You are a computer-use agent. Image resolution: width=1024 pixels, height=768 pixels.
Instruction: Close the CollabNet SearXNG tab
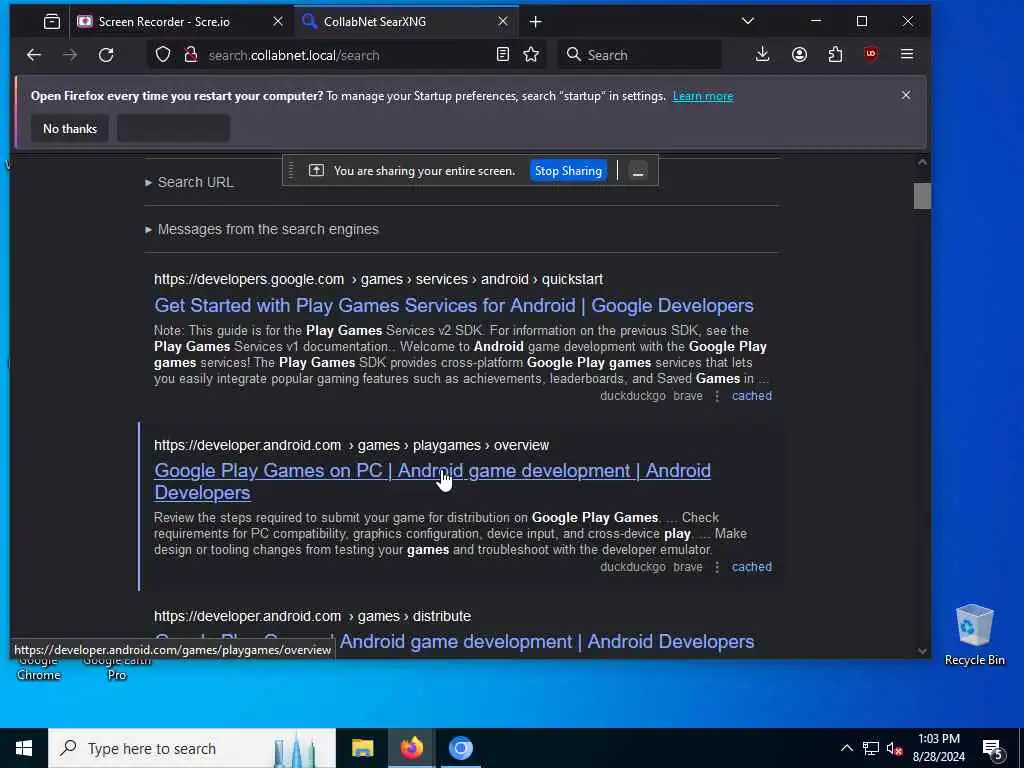coord(503,22)
